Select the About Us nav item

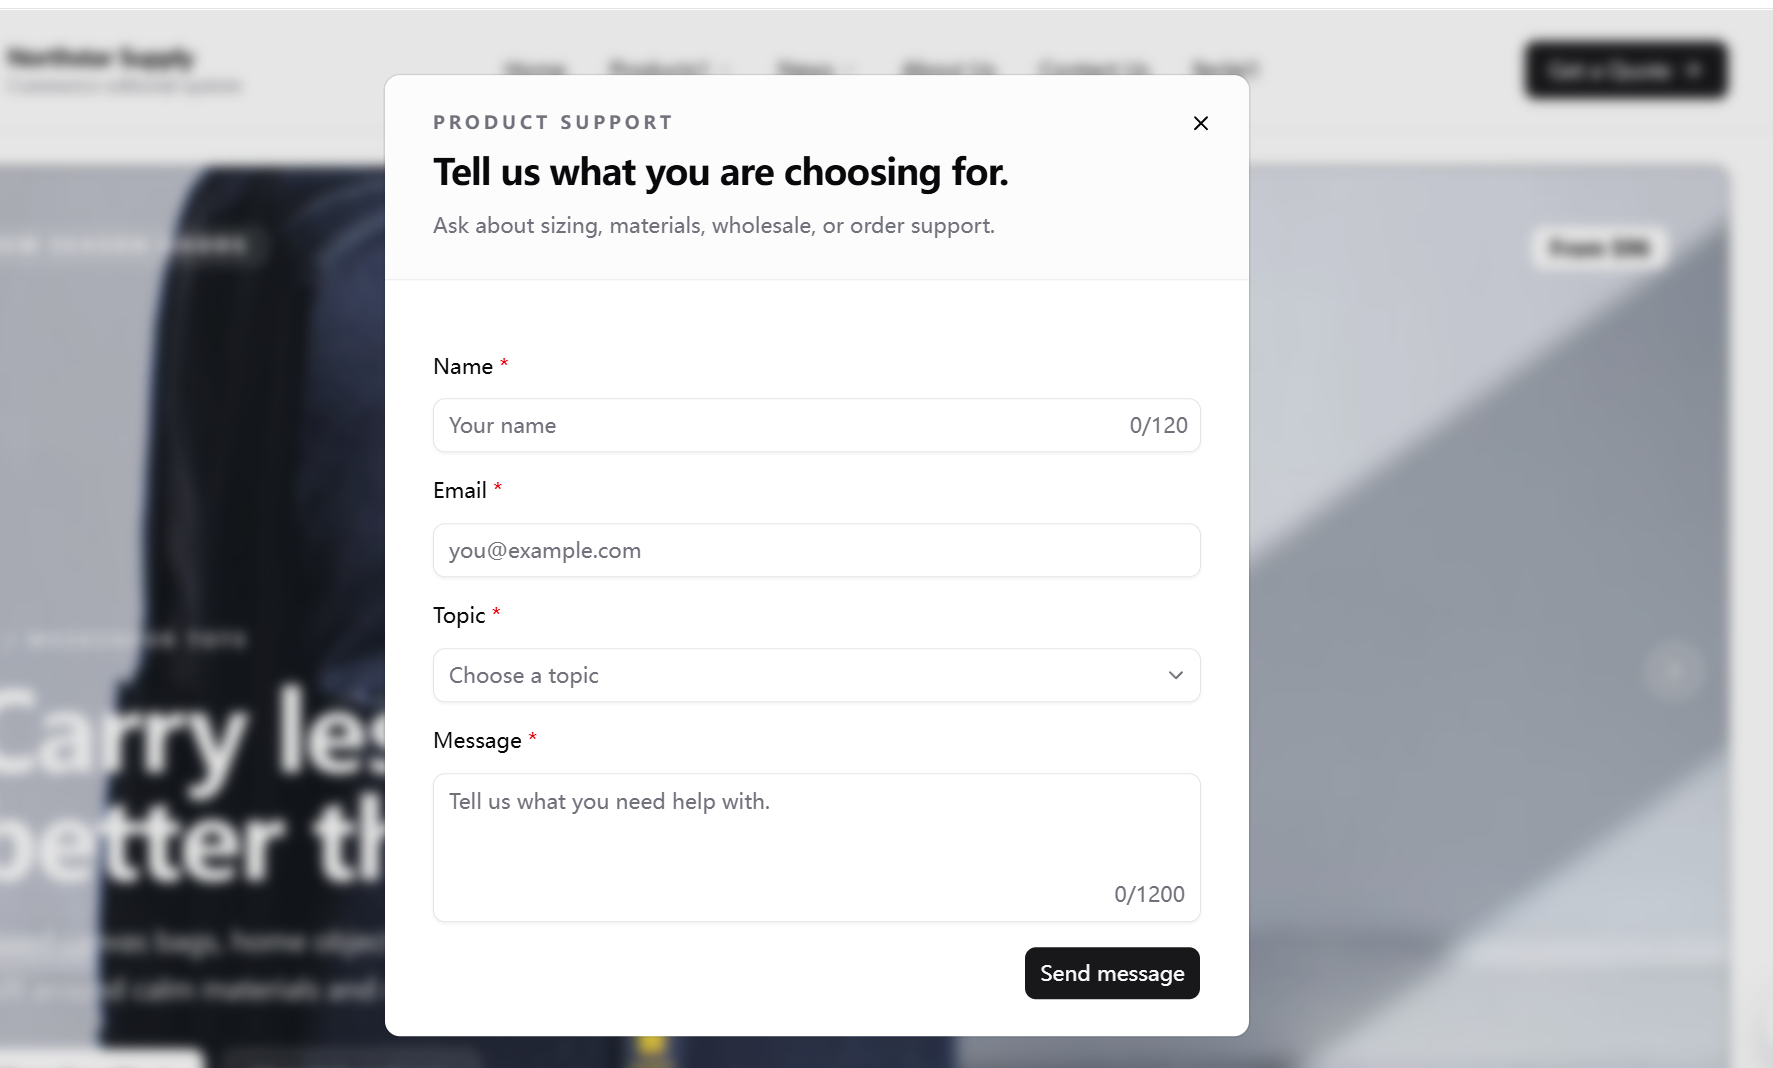(948, 68)
